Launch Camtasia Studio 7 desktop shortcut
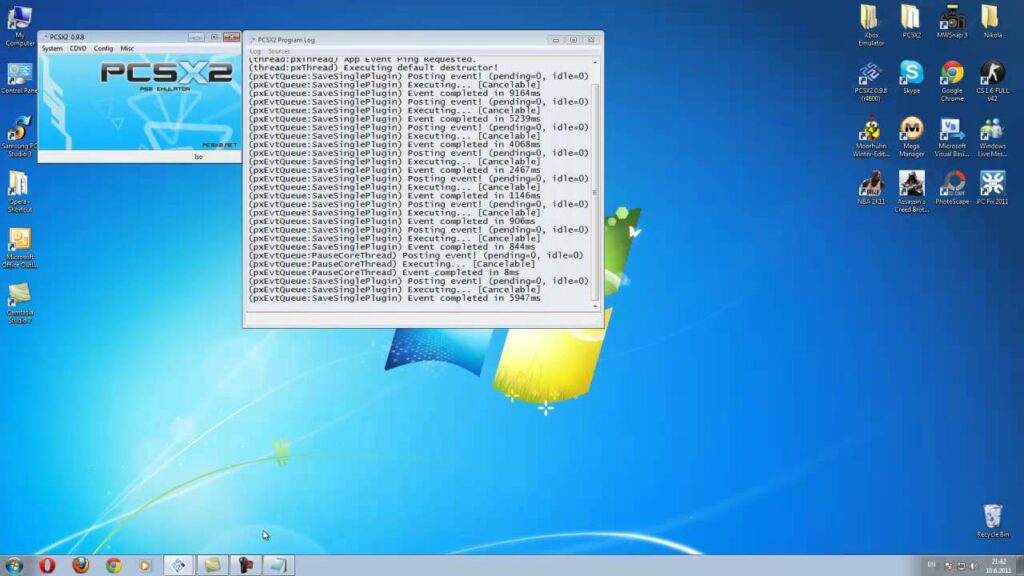Image resolution: width=1024 pixels, height=576 pixels. pos(20,303)
